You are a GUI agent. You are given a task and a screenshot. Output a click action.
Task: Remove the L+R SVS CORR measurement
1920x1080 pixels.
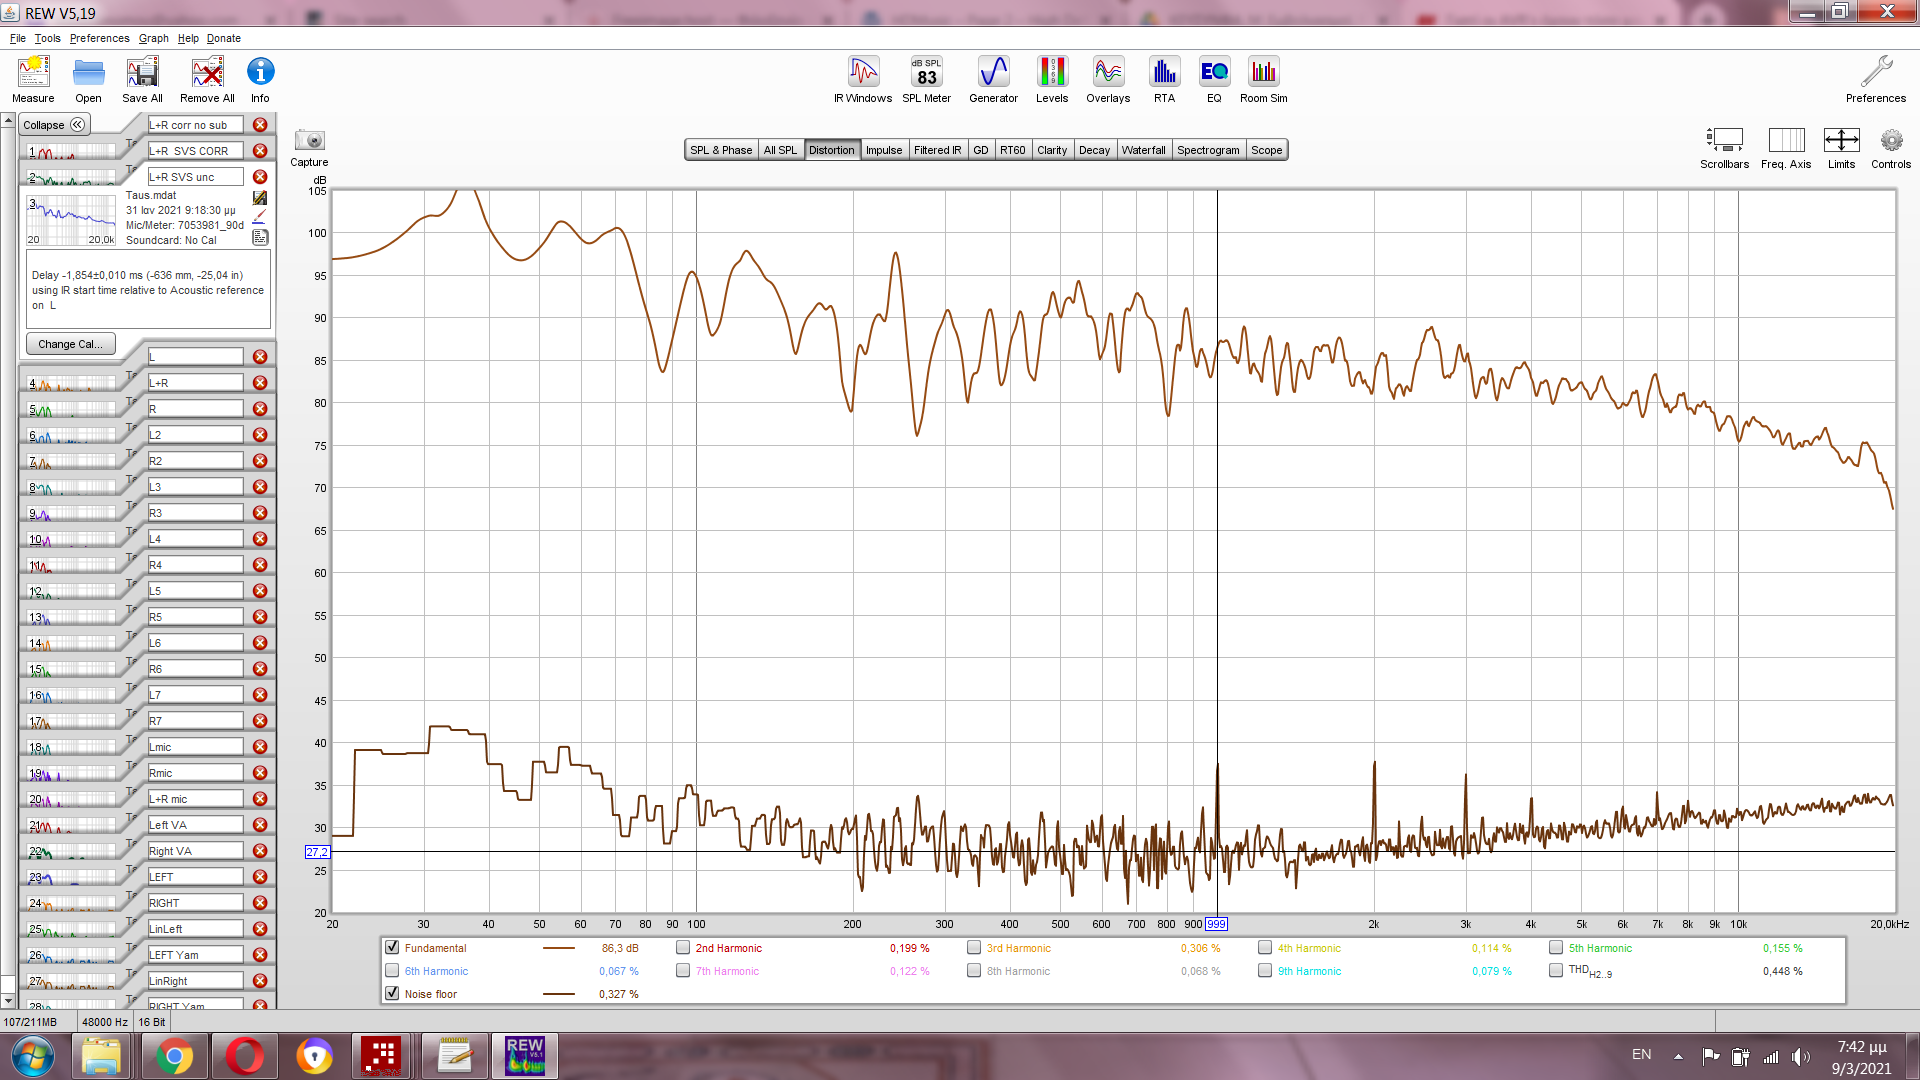pos(260,151)
